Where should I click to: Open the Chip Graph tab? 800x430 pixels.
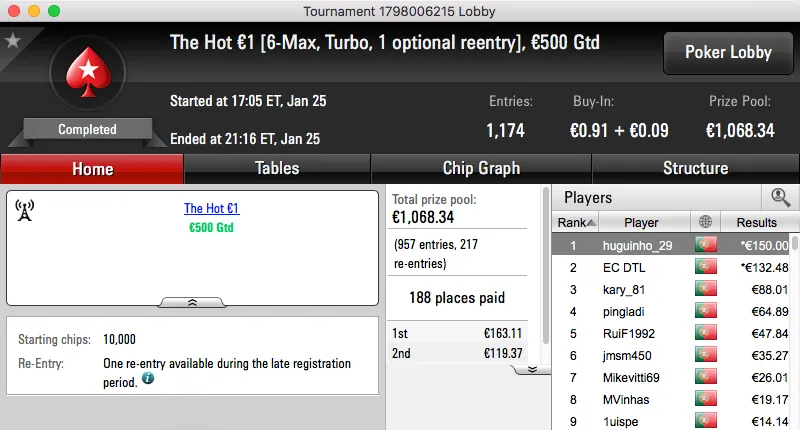point(481,168)
